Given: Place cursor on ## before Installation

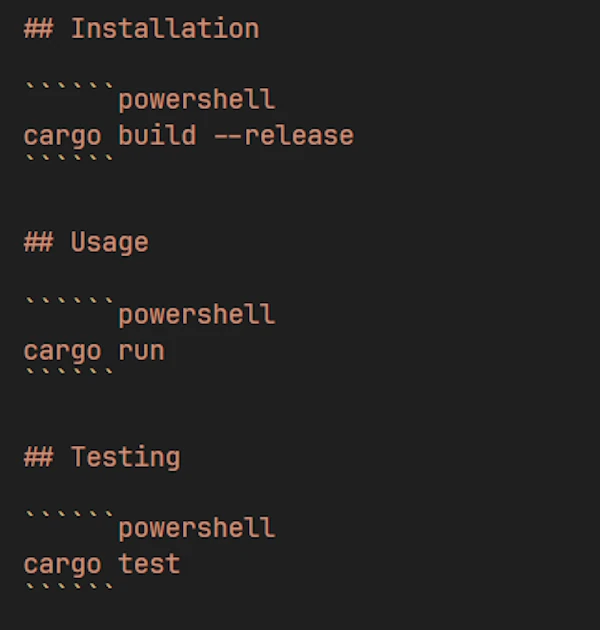Looking at the screenshot, I should pyautogui.click(x=38, y=29).
